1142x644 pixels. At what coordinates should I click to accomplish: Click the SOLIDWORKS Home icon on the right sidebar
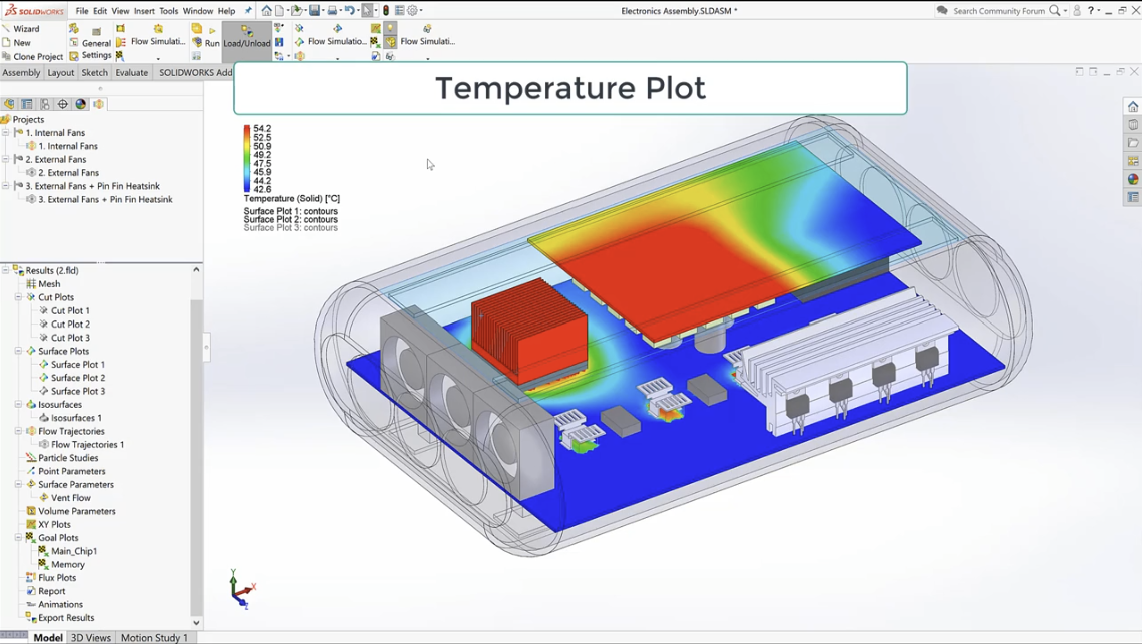coord(1131,106)
